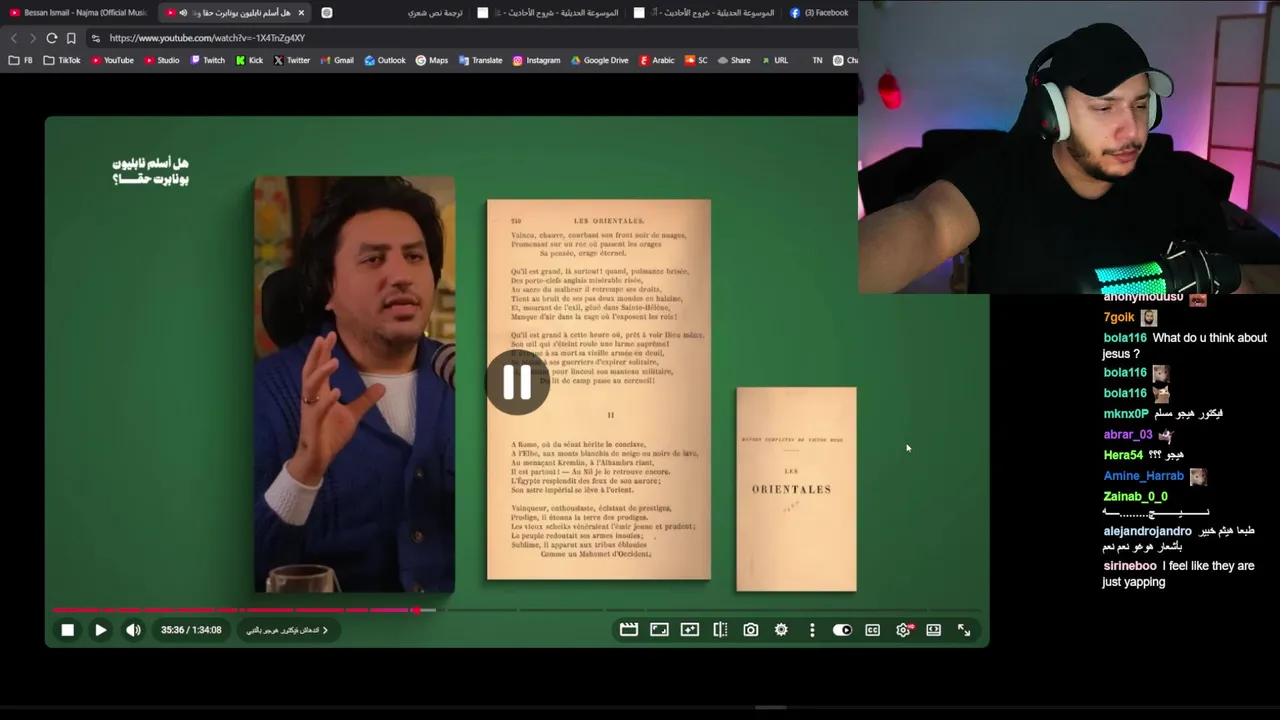Open the SC bookmark
Viewport: 1280px width, 720px height.
coord(696,60)
